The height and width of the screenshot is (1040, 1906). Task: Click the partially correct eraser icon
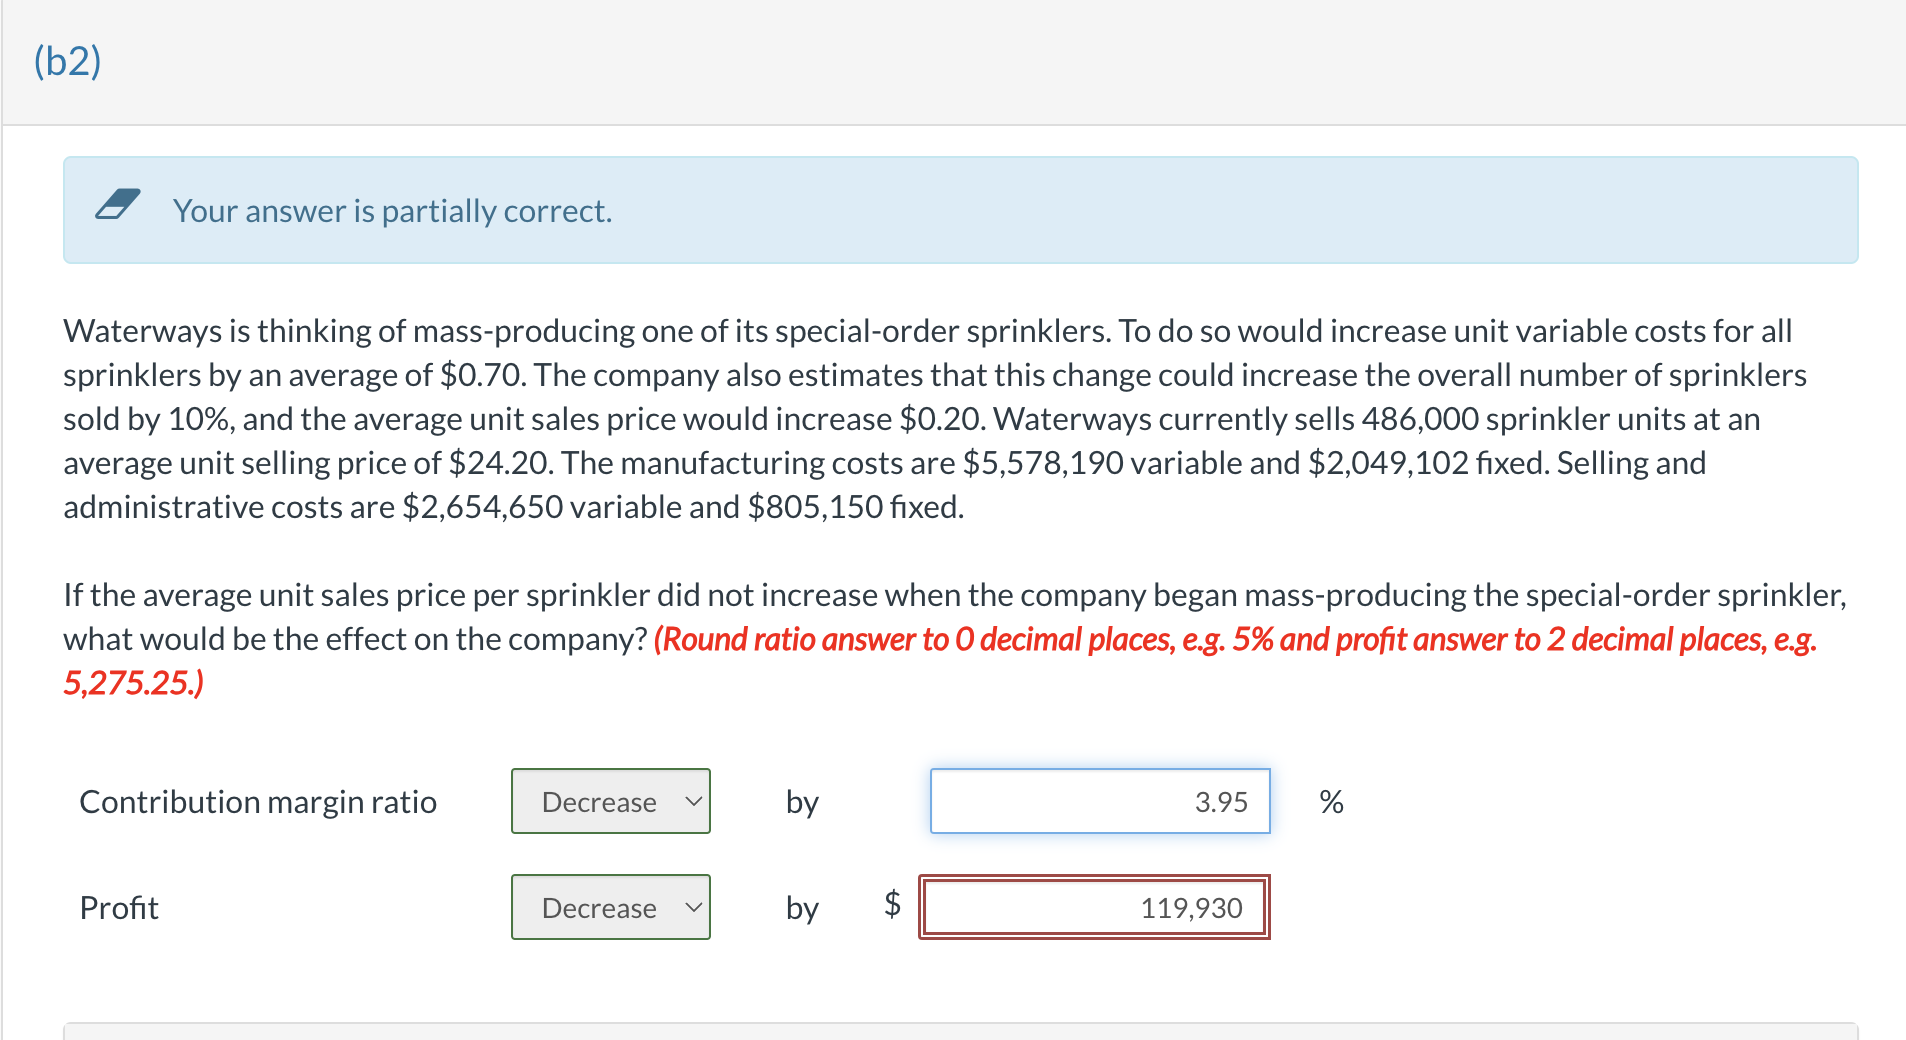[x=118, y=204]
